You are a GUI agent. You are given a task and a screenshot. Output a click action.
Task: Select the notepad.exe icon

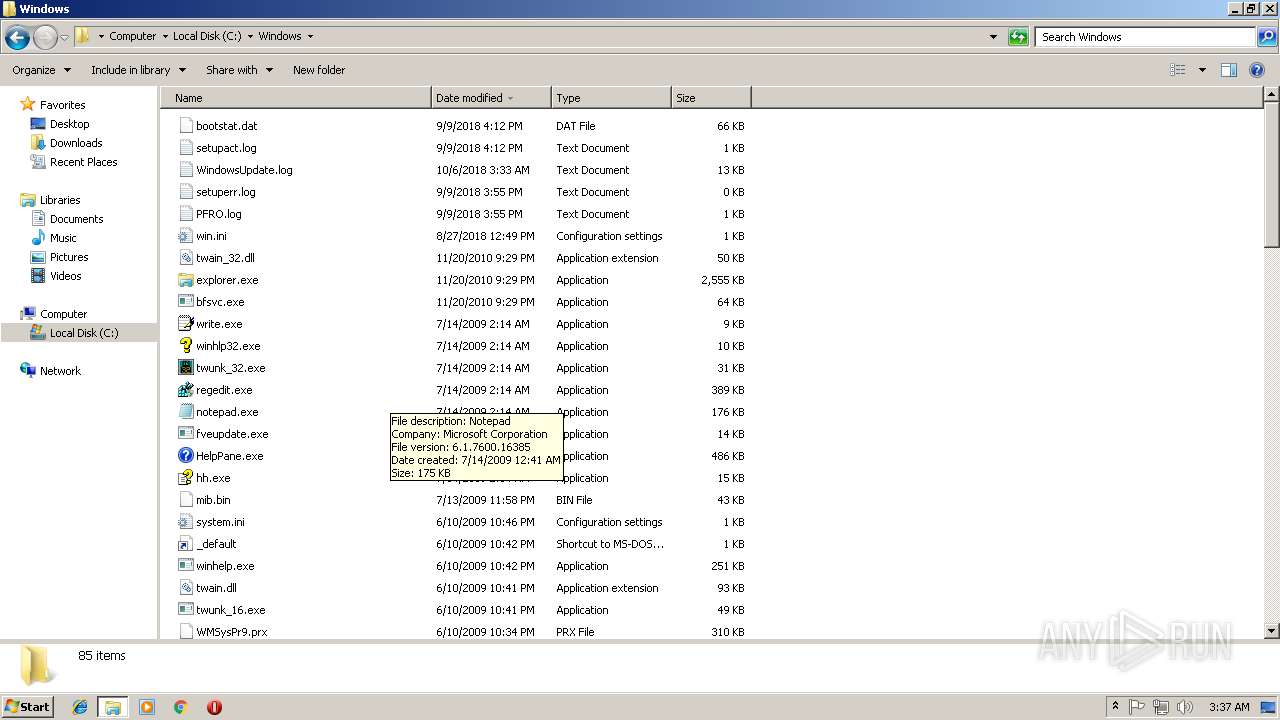point(185,412)
